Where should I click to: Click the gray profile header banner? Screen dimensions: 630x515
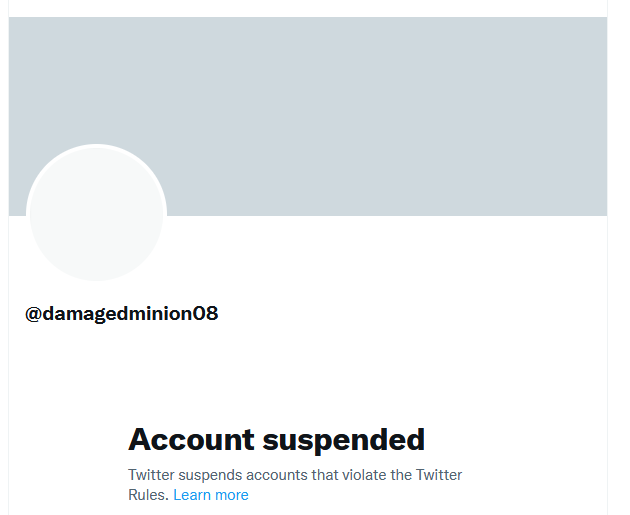click(x=308, y=116)
